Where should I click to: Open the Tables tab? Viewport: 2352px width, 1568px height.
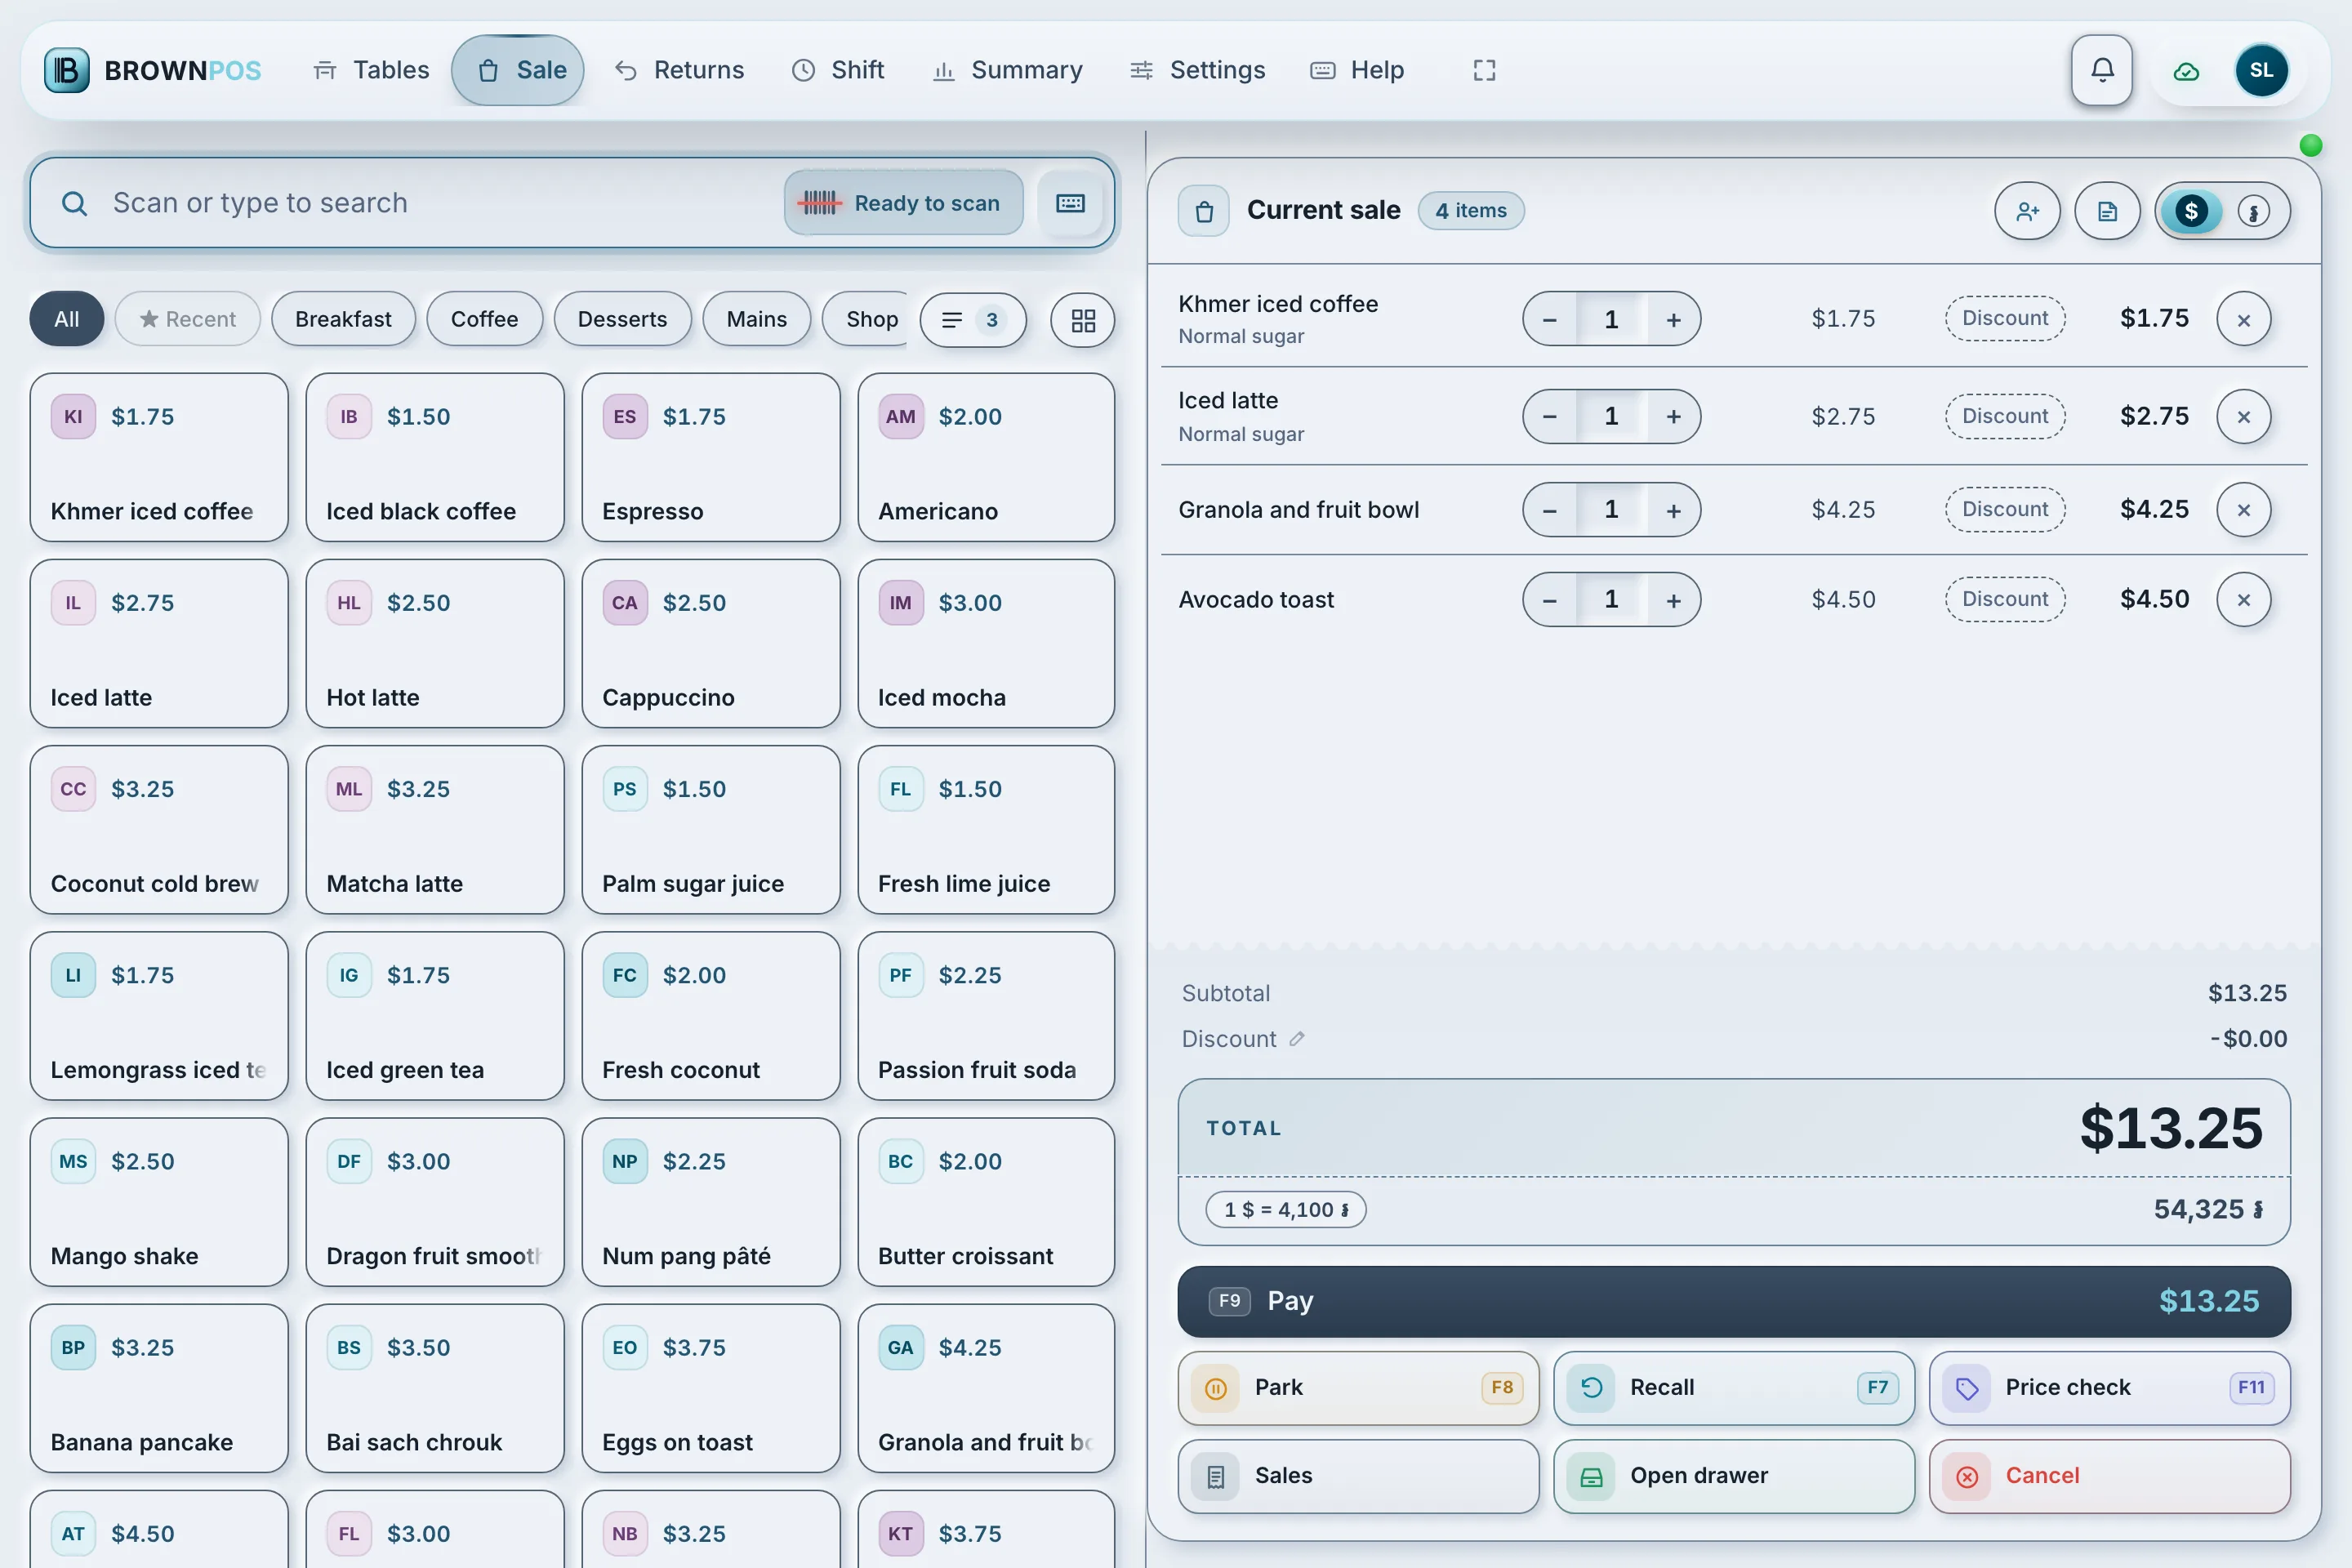coord(371,70)
